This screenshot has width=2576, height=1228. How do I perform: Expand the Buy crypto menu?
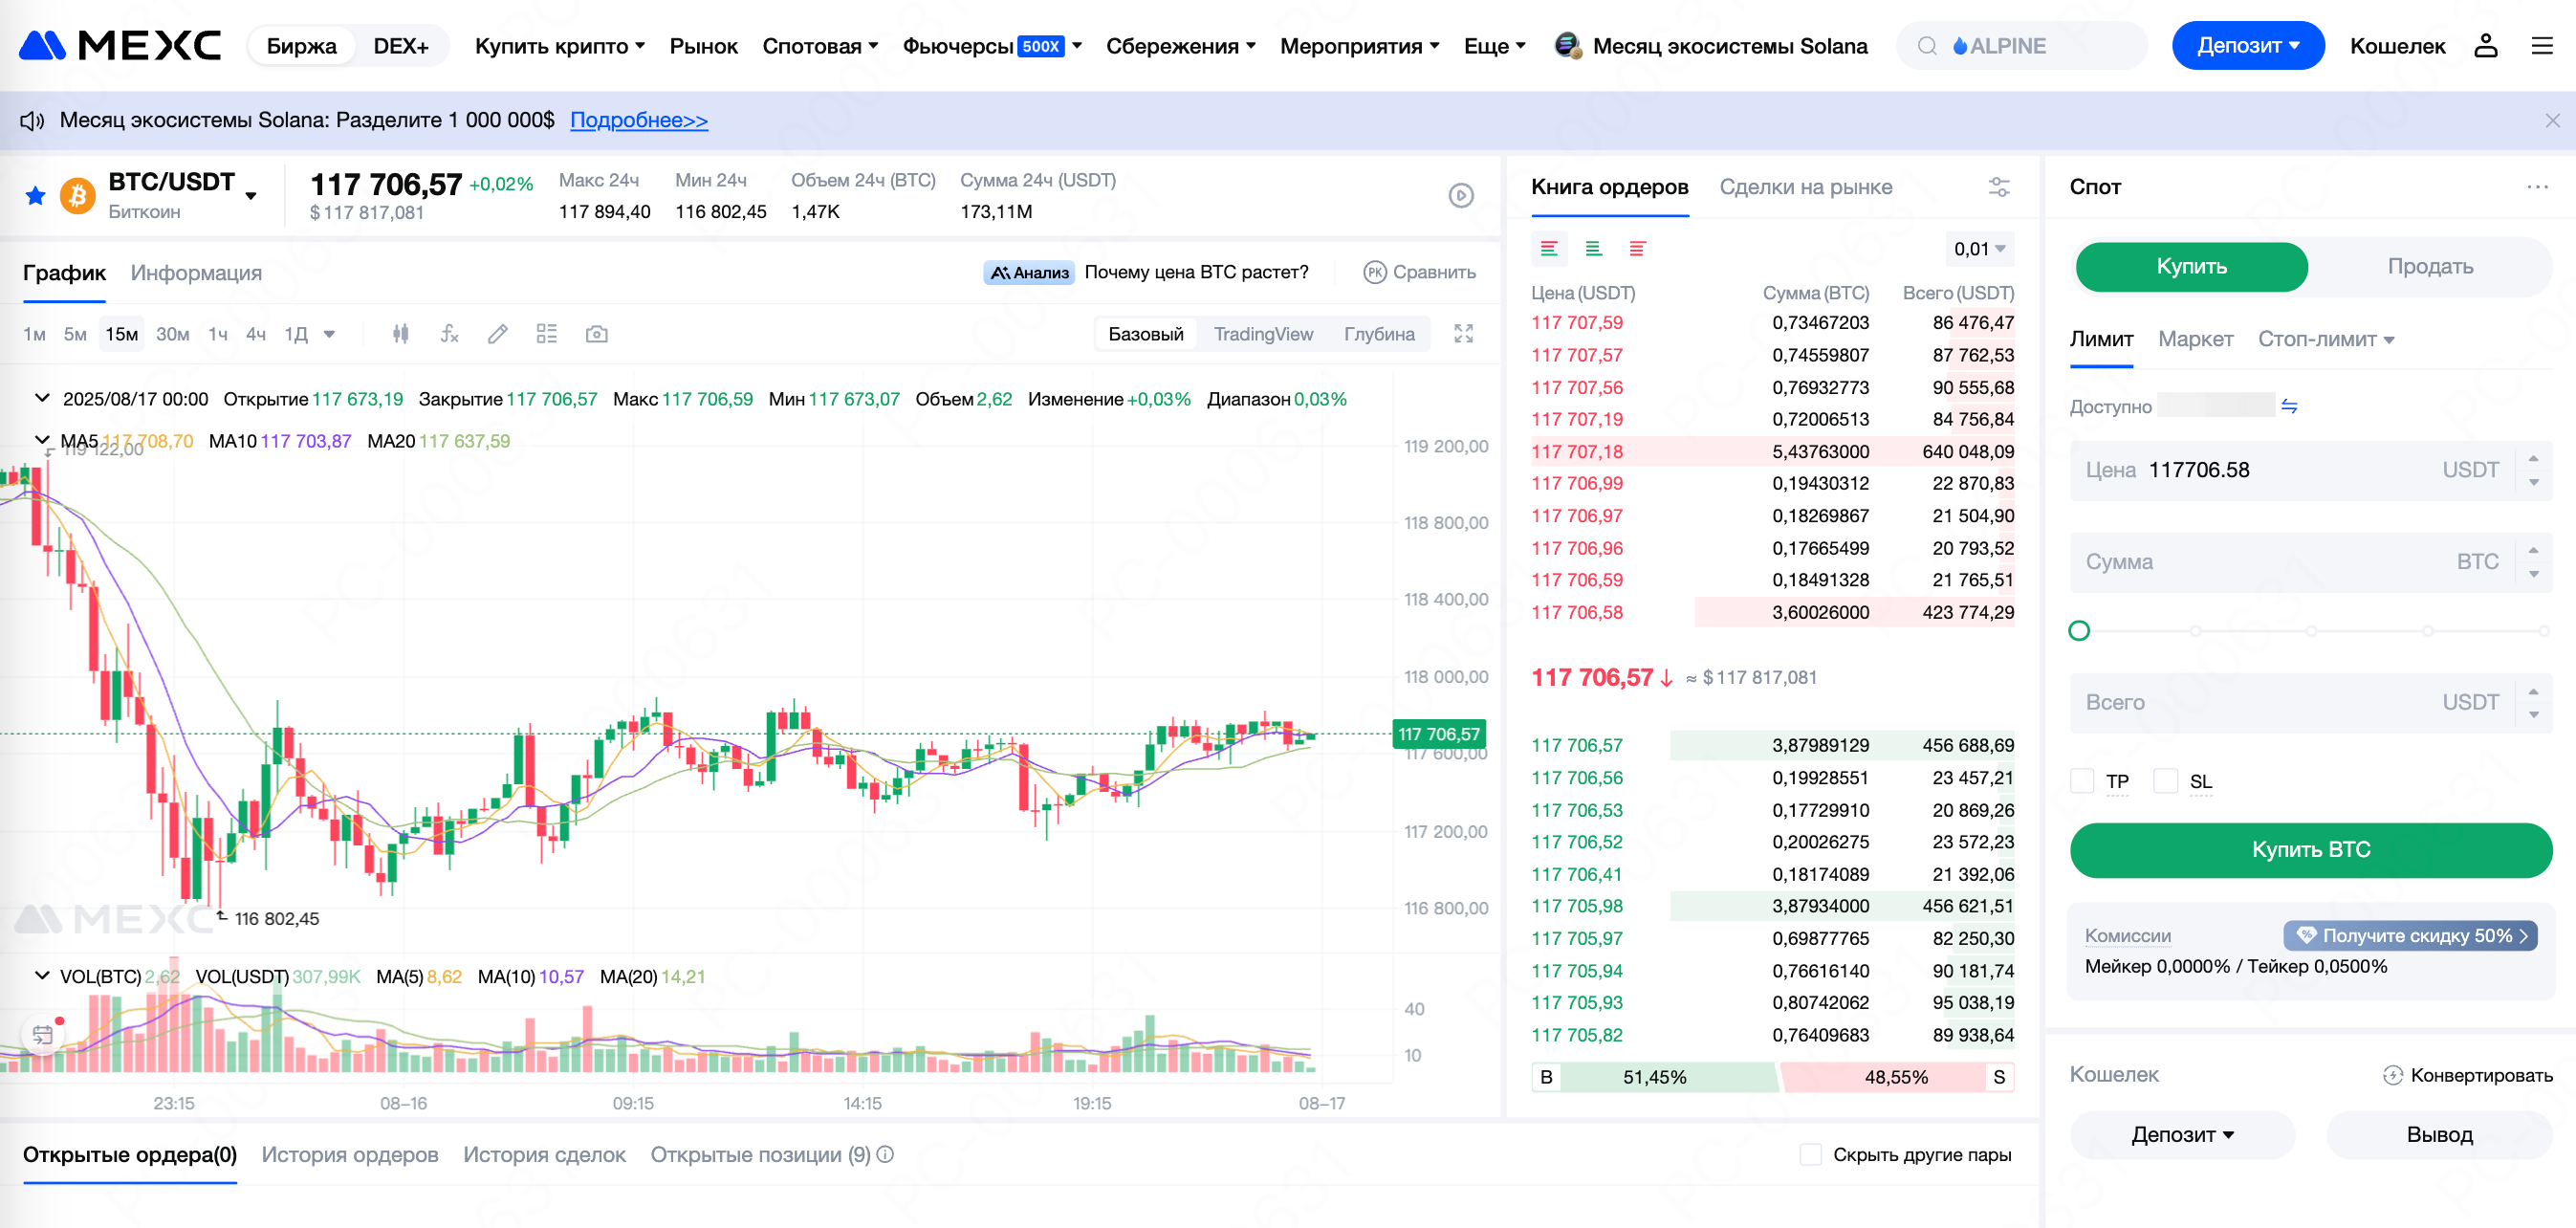(560, 46)
